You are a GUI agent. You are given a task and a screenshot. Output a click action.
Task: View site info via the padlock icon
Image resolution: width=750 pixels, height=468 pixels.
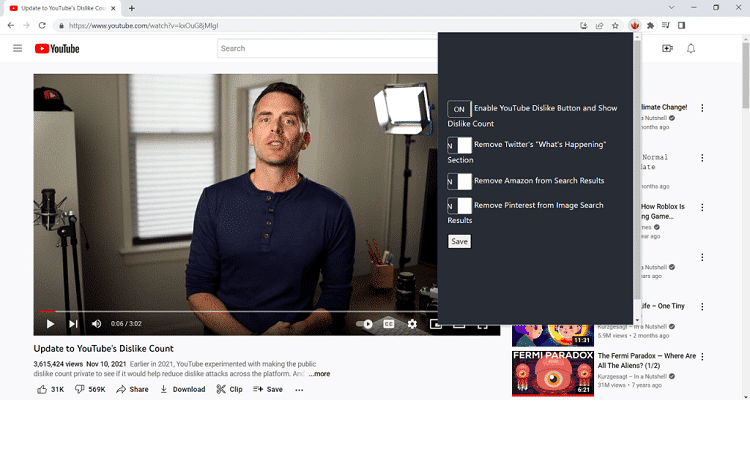pyautogui.click(x=61, y=26)
